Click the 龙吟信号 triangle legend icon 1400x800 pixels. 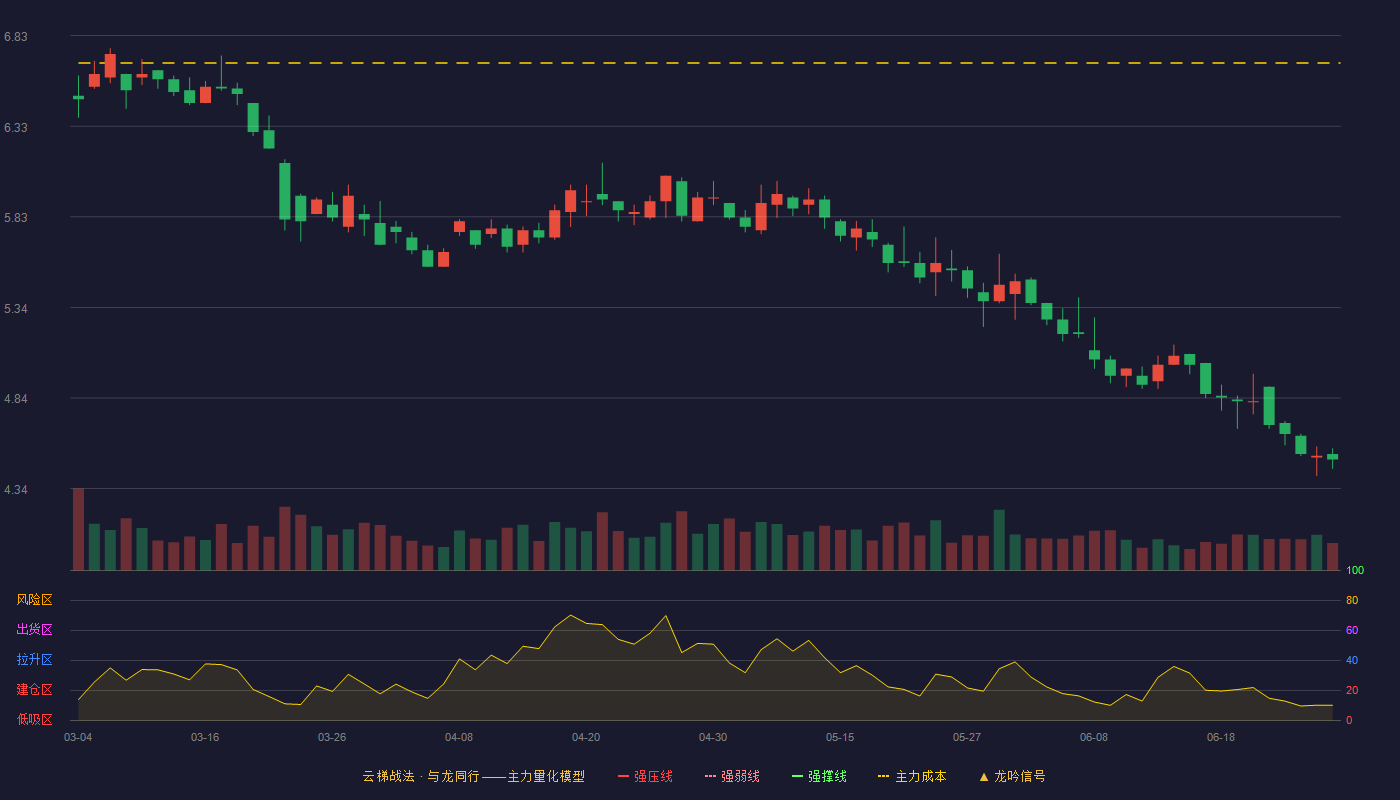tap(984, 776)
